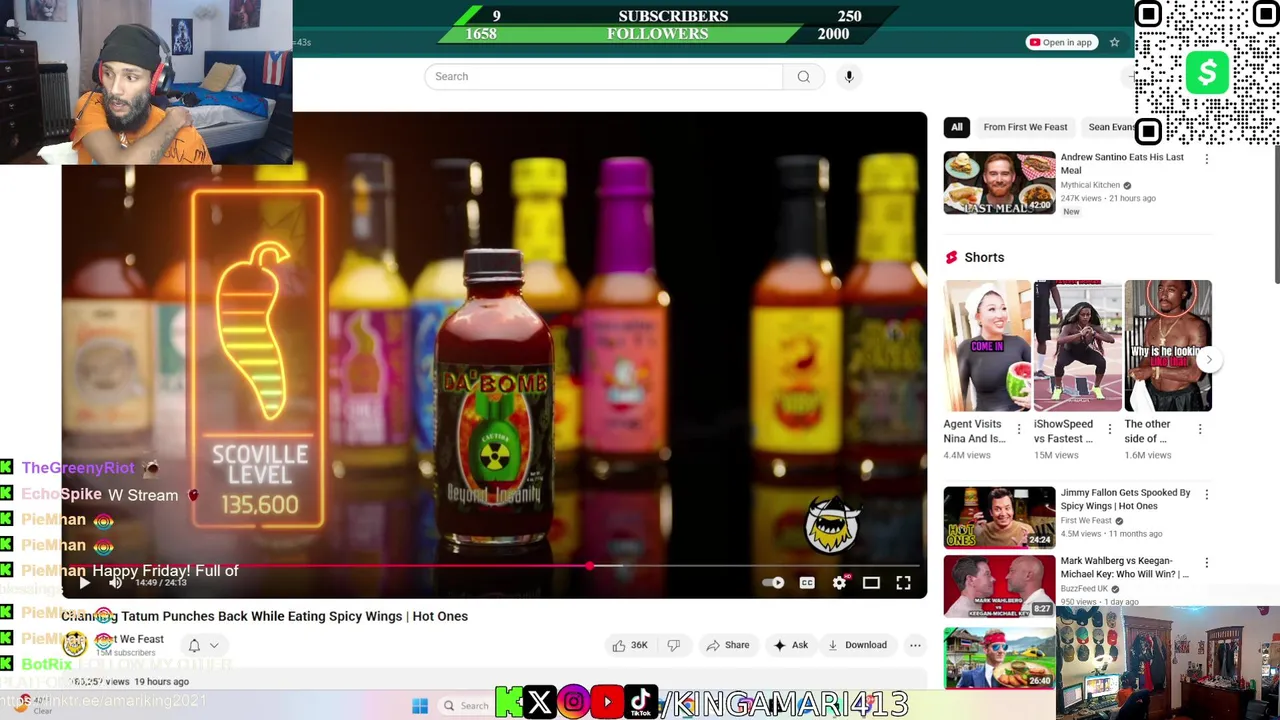The width and height of the screenshot is (1280, 720).
Task: Open options menu for Andrew Santino video
Action: [x=1206, y=159]
